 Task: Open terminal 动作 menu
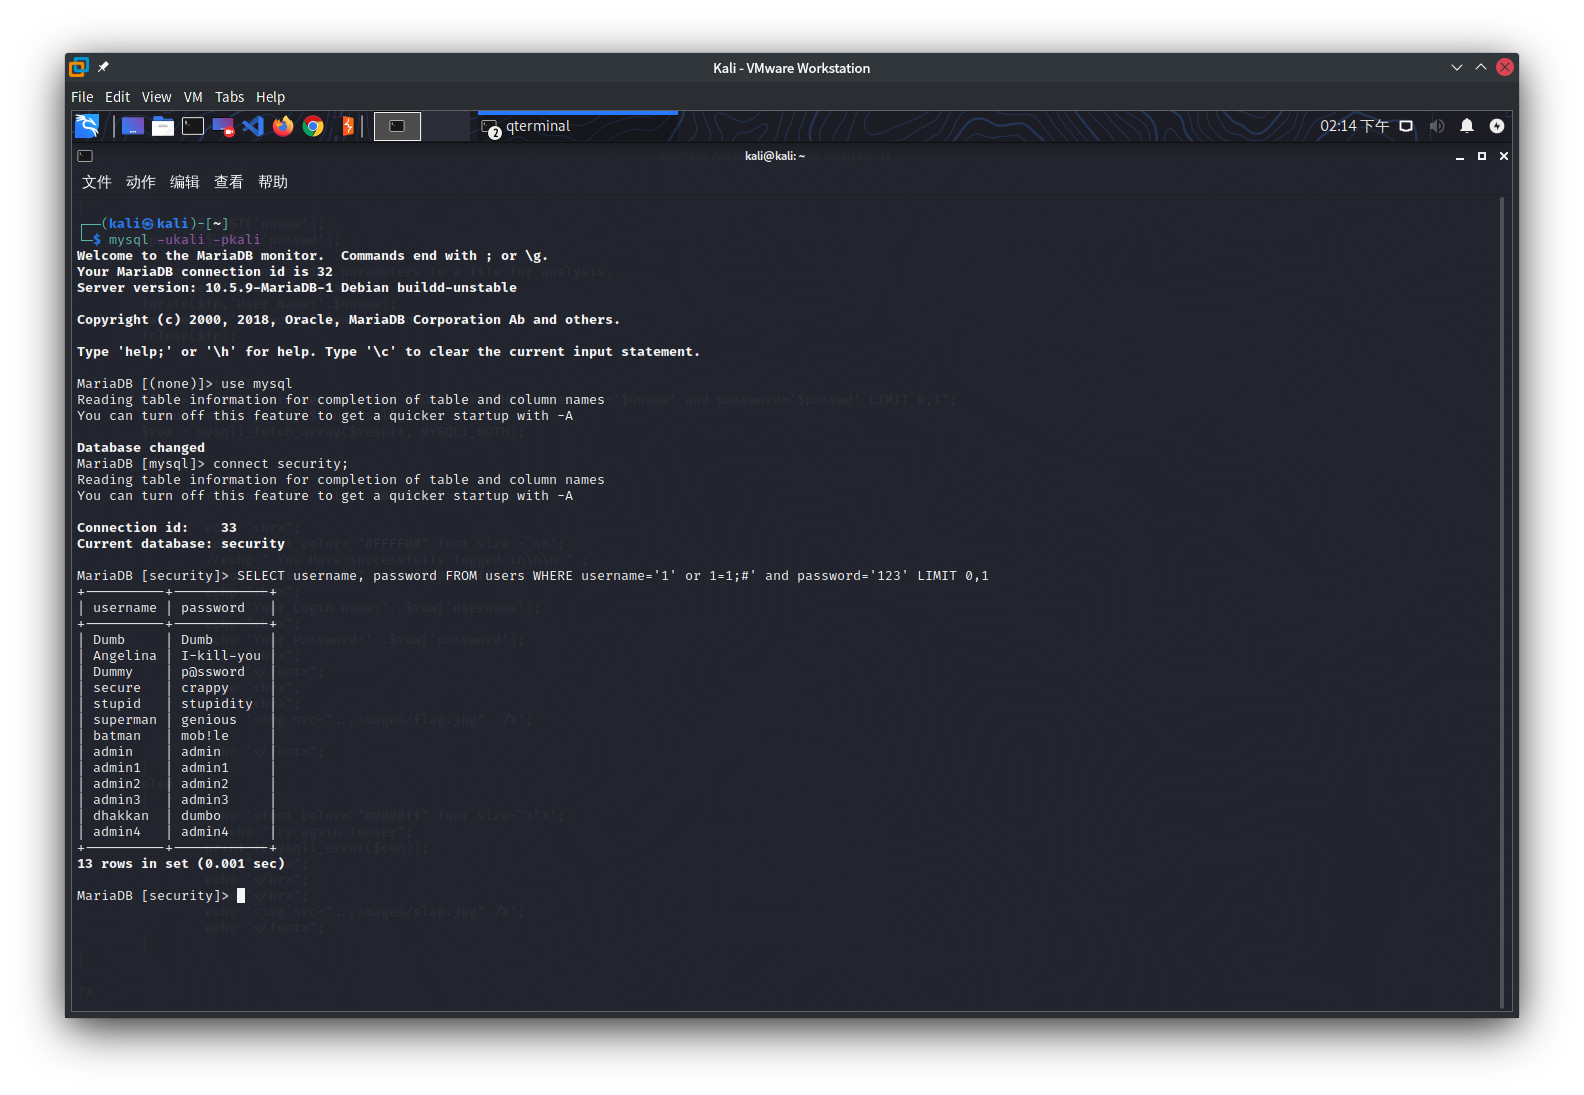click(140, 182)
